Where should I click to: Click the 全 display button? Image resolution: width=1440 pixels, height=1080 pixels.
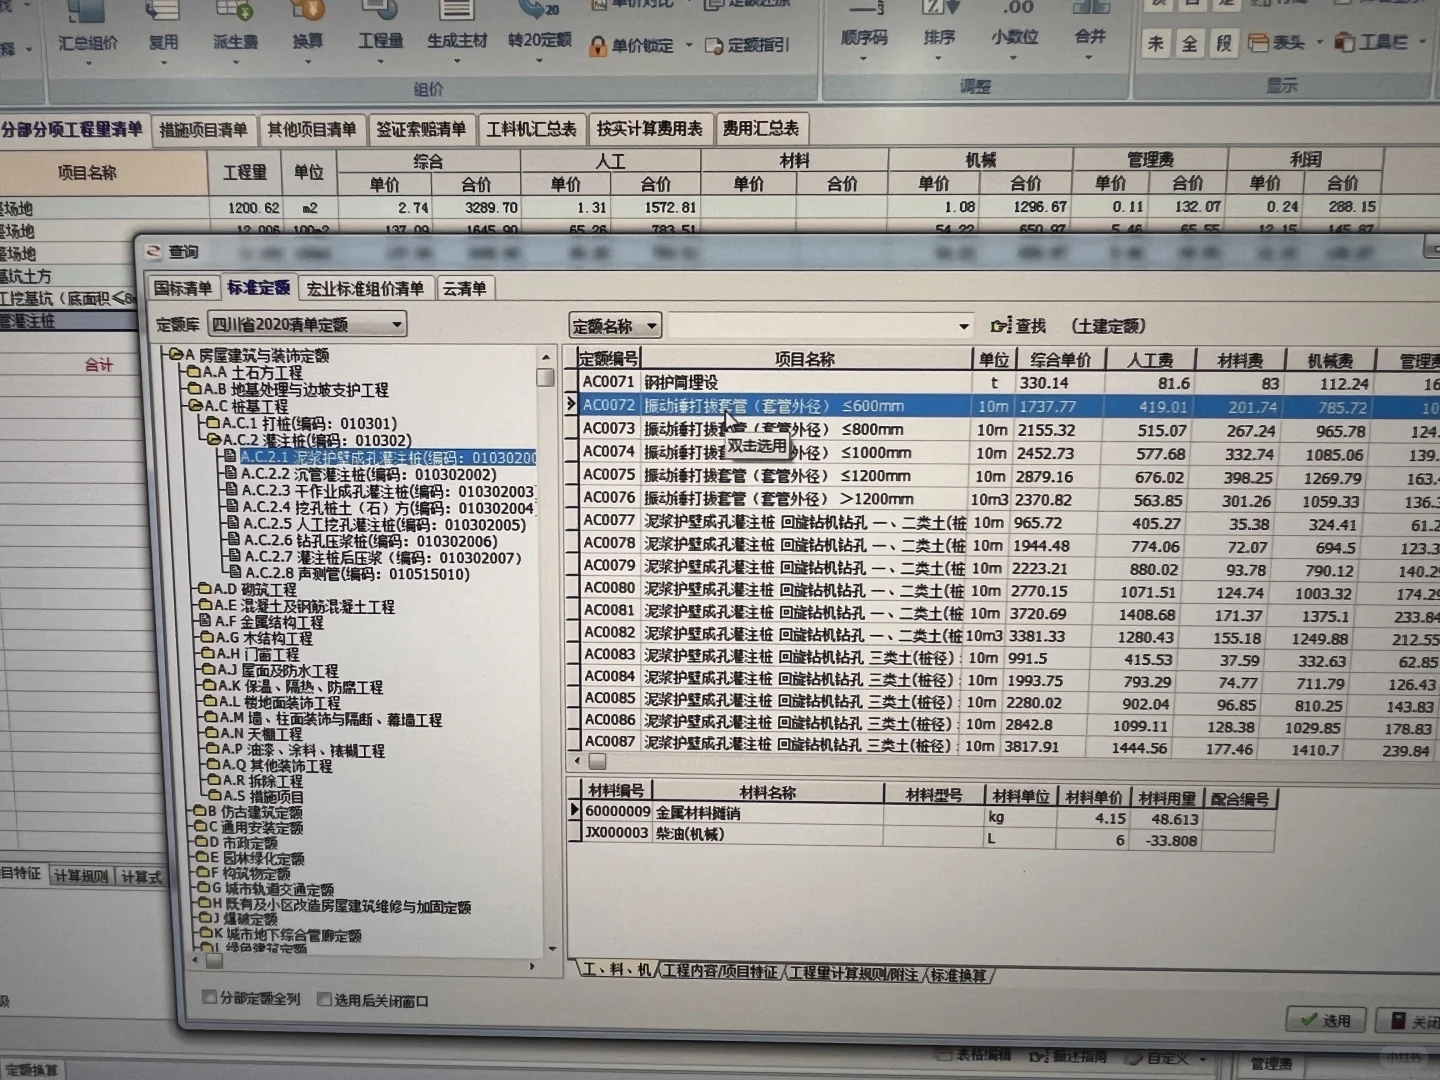pyautogui.click(x=1190, y=43)
